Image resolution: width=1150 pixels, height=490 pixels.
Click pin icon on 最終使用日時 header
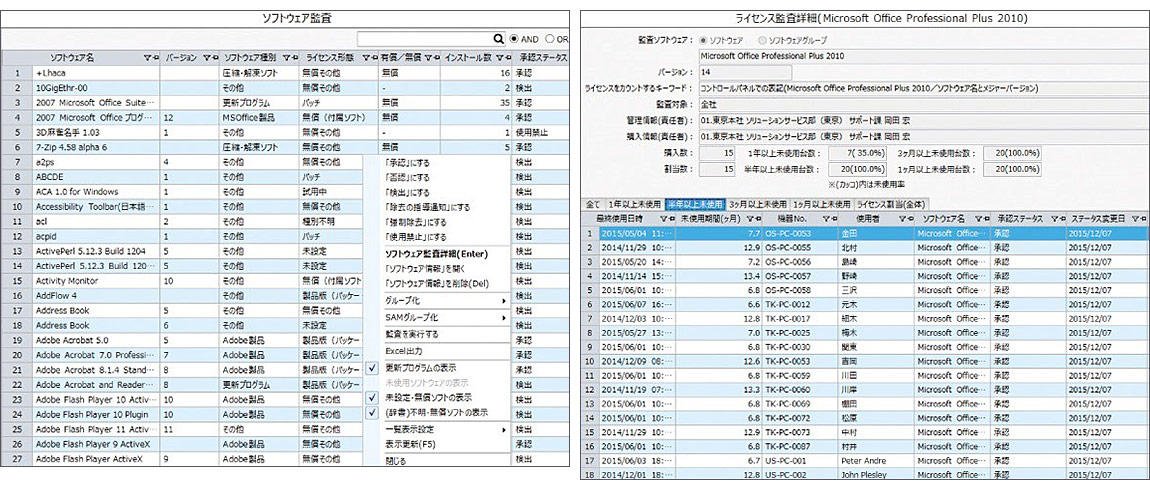(670, 219)
